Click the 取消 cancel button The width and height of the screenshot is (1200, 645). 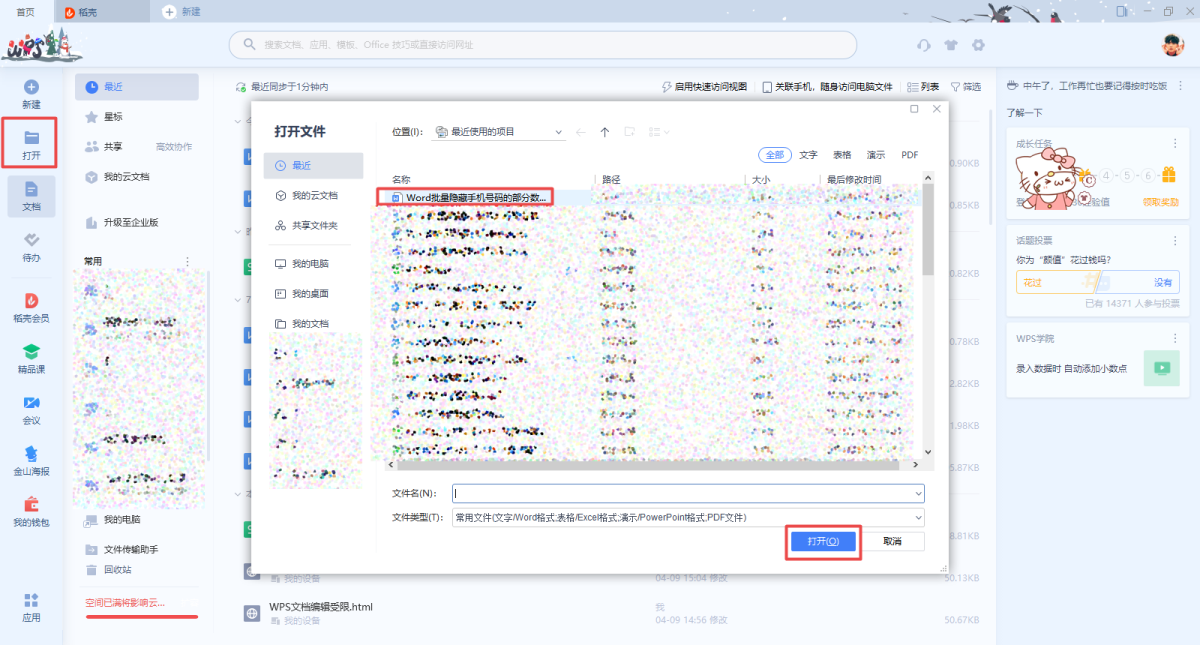(892, 541)
